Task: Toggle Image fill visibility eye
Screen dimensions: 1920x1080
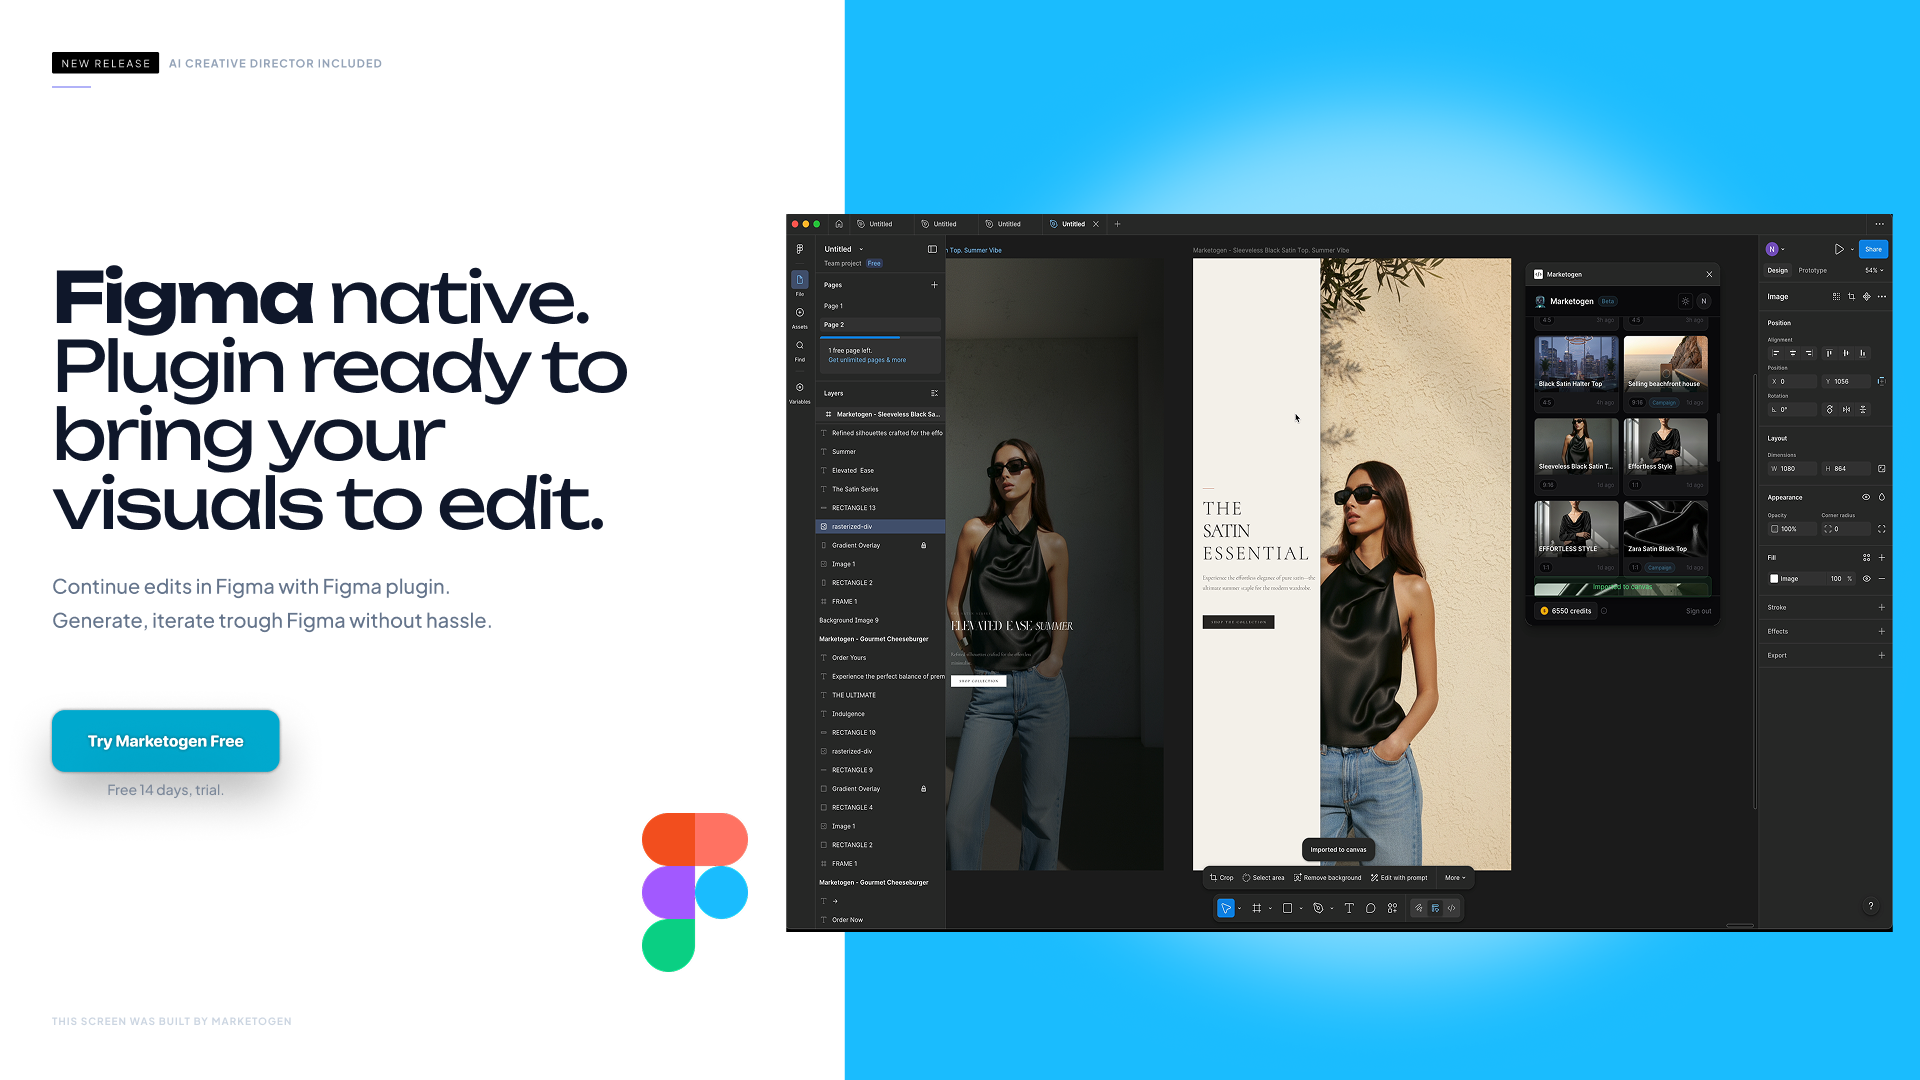Action: 1866,578
